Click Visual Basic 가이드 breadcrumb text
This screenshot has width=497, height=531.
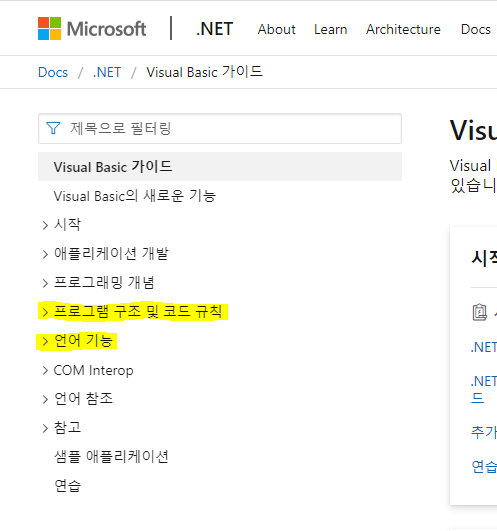coord(204,72)
